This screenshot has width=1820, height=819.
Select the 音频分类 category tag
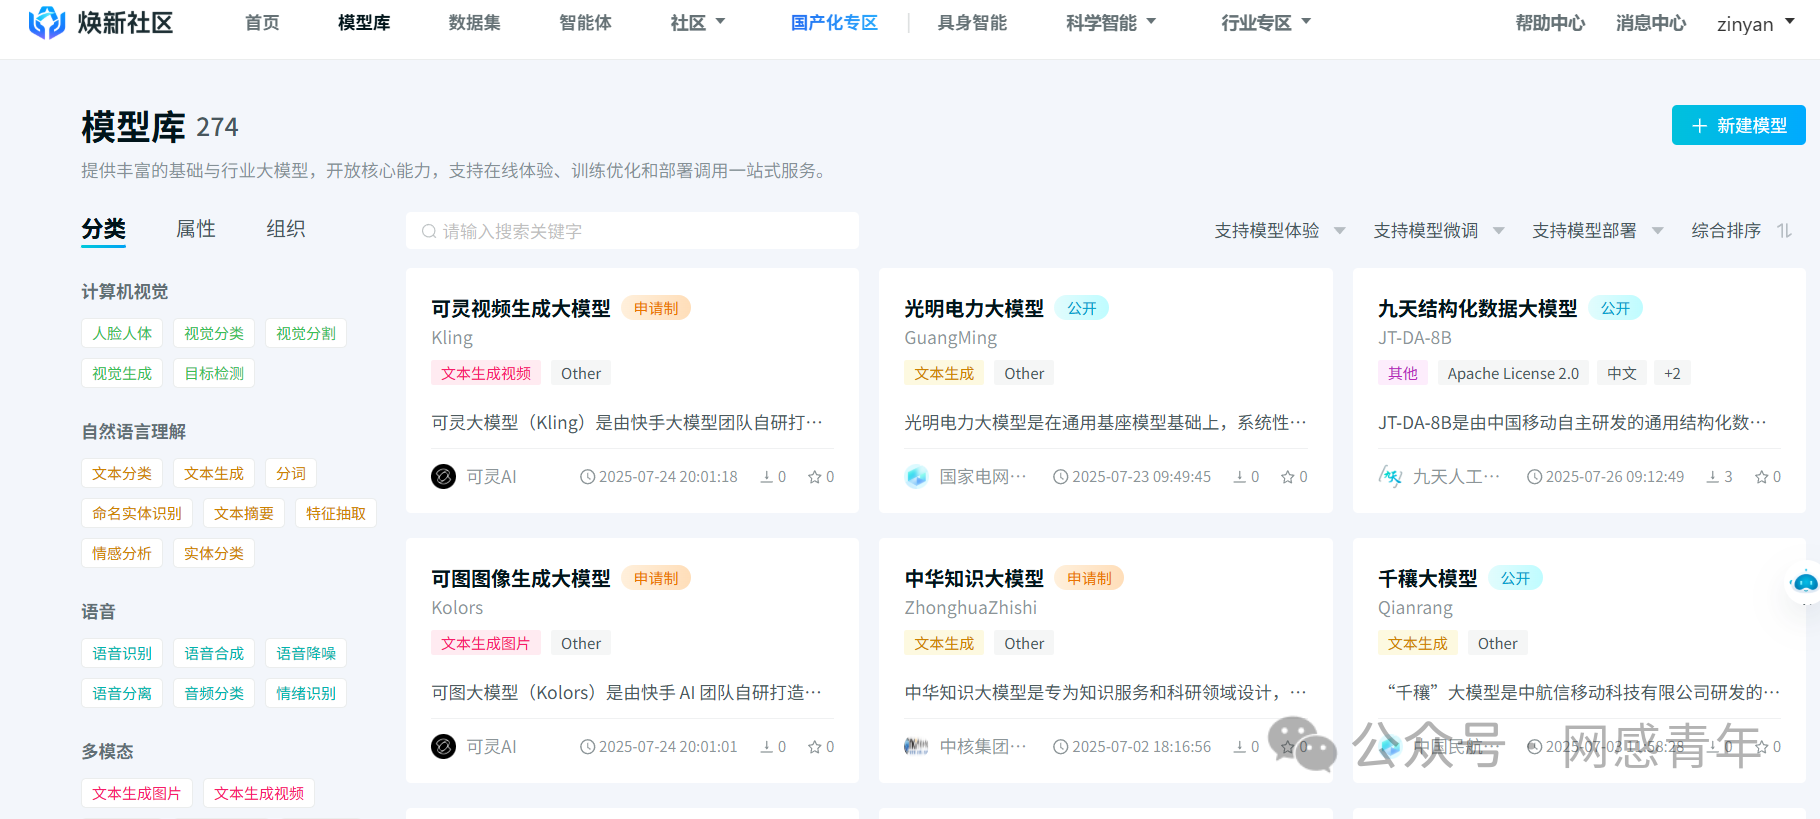click(214, 693)
